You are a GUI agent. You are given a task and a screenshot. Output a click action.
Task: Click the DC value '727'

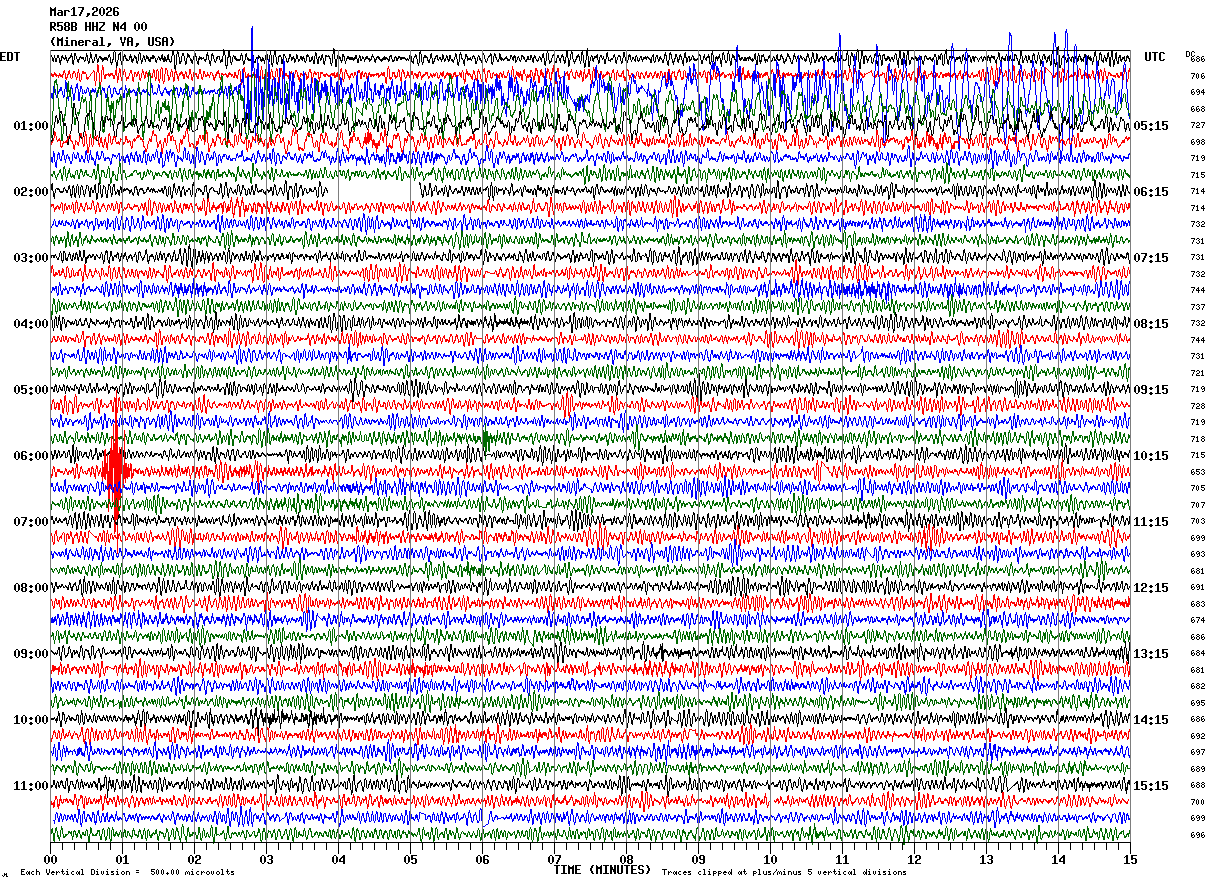(x=1197, y=126)
